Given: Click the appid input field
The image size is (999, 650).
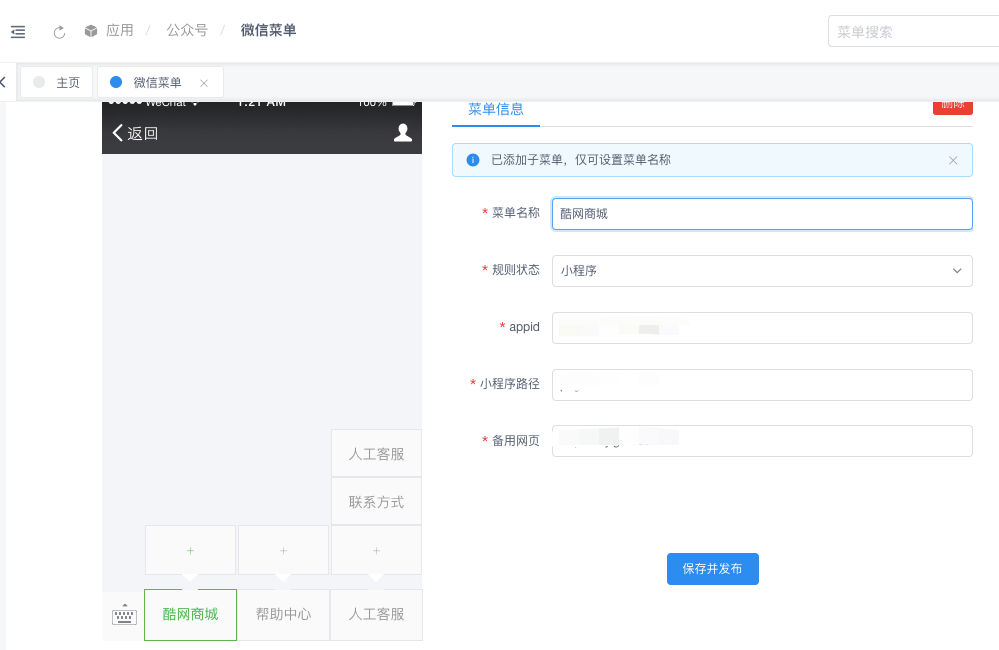Looking at the screenshot, I should coord(762,328).
